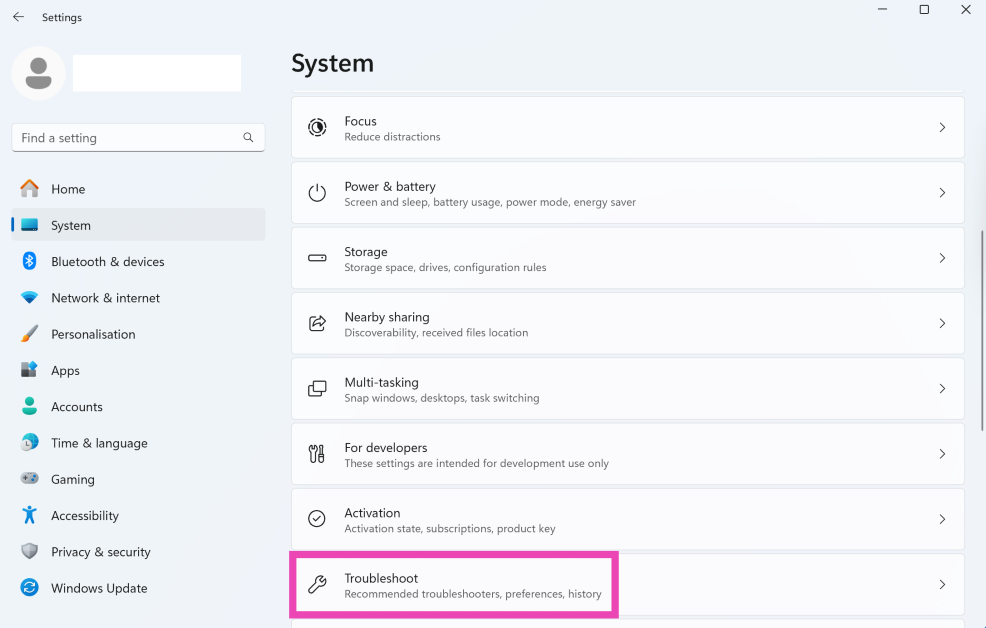Click the Multi-tasking windows icon
Image resolution: width=986 pixels, height=628 pixels.
point(317,389)
